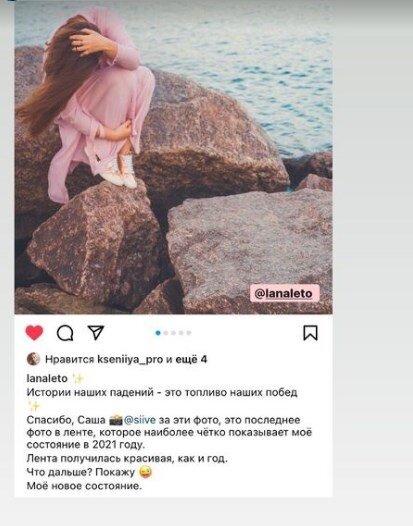Select the first blue carousel dot
The width and height of the screenshot is (413, 526).
click(x=158, y=333)
